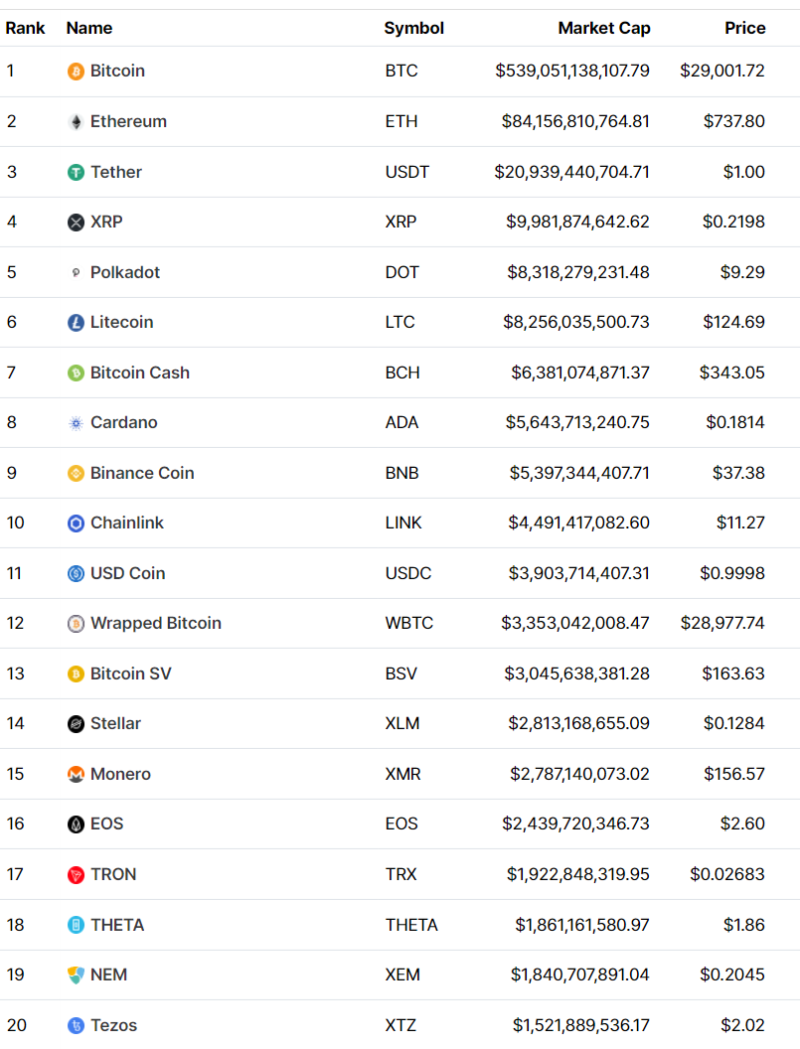Open the Tezos coin link
Screen dimensions: 800x1049
(x=114, y=1025)
